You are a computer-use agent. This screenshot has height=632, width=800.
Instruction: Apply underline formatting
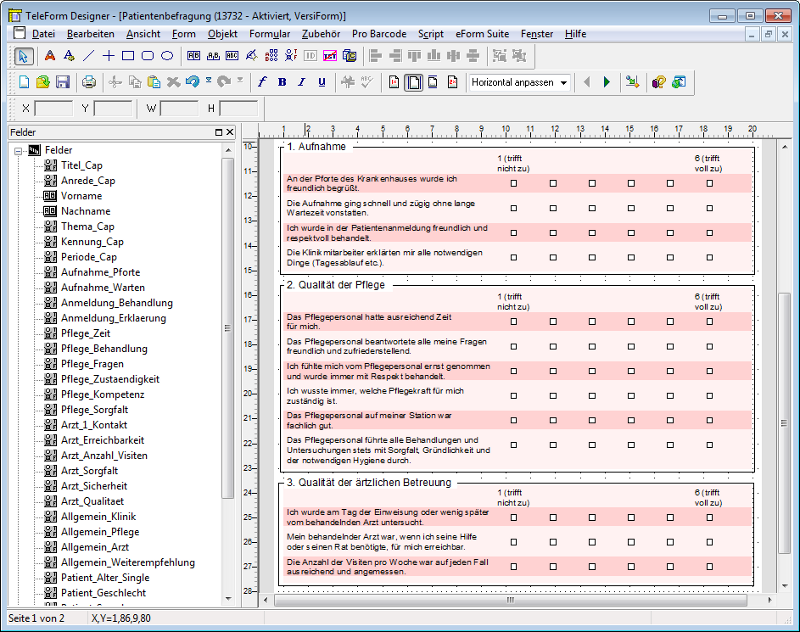coord(321,82)
